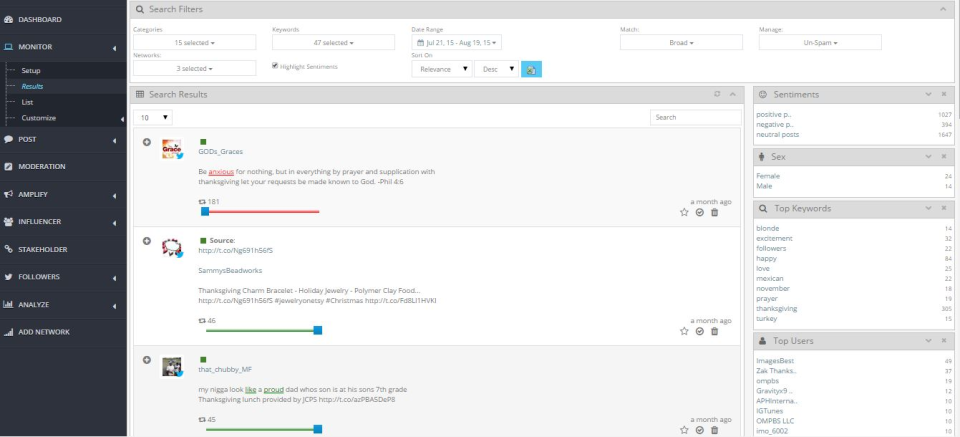Open the Dashboard menu item
960x437 pixels.
40,19
